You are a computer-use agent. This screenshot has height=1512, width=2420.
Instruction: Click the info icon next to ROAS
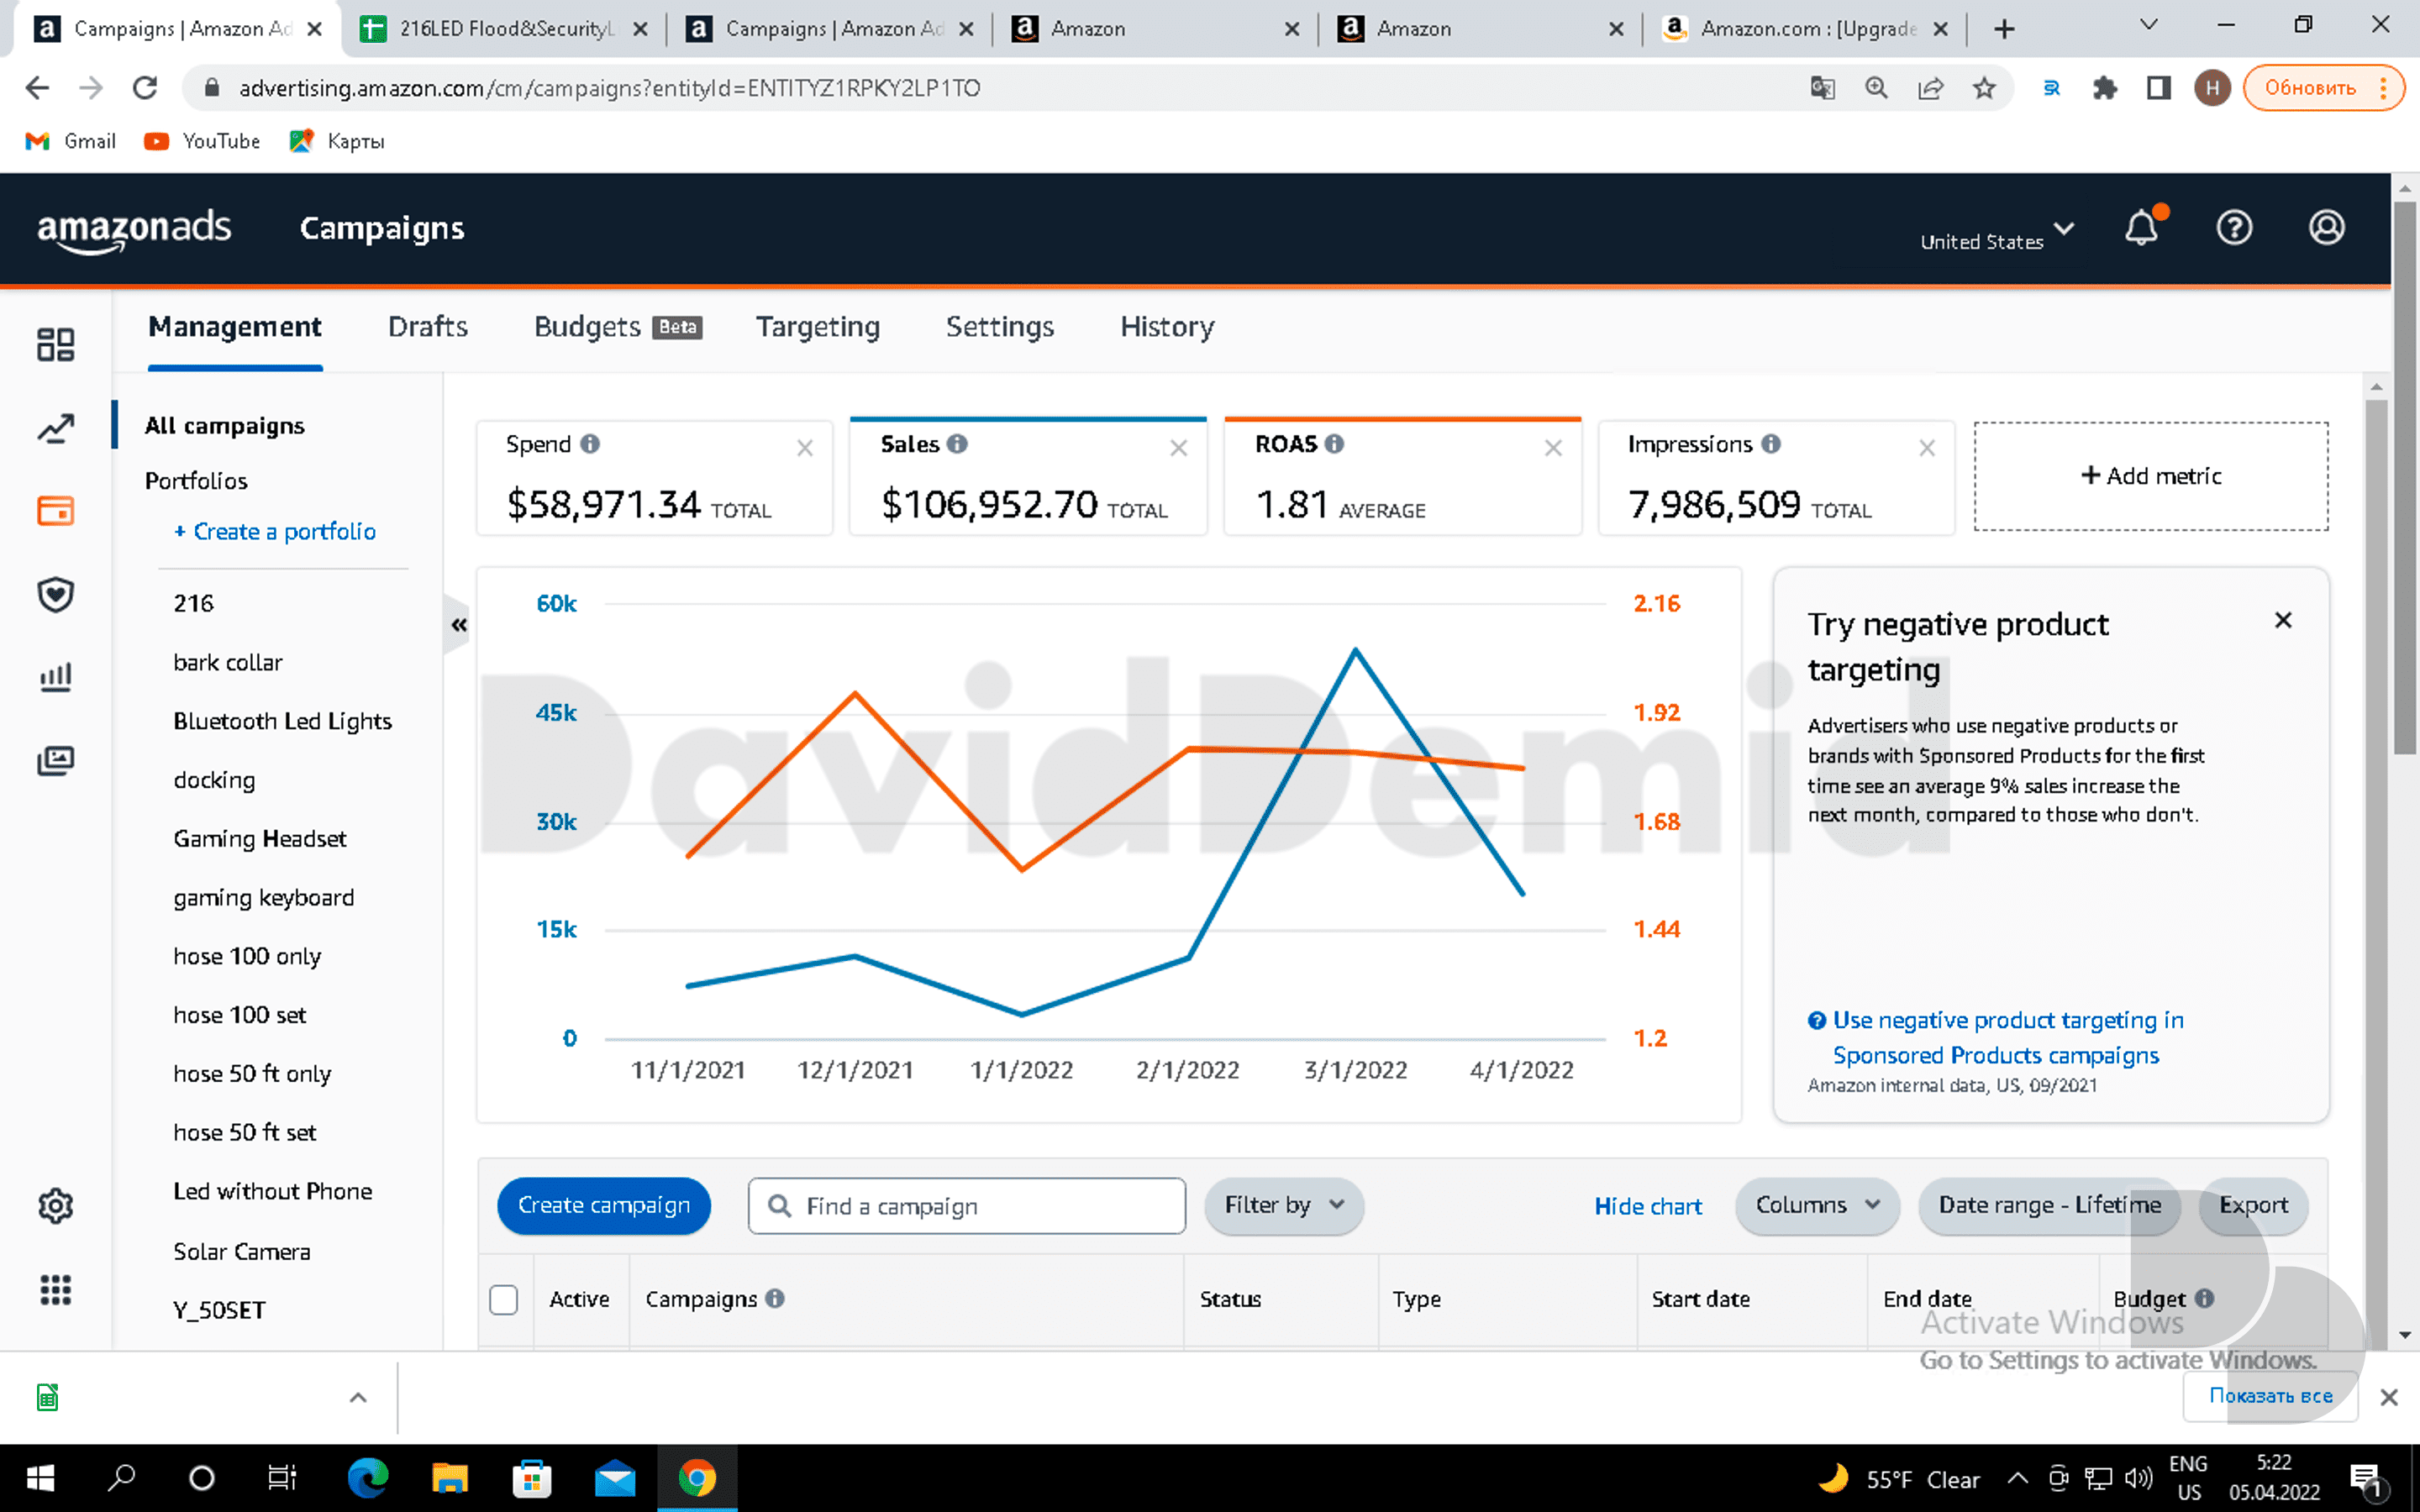[x=1334, y=444]
